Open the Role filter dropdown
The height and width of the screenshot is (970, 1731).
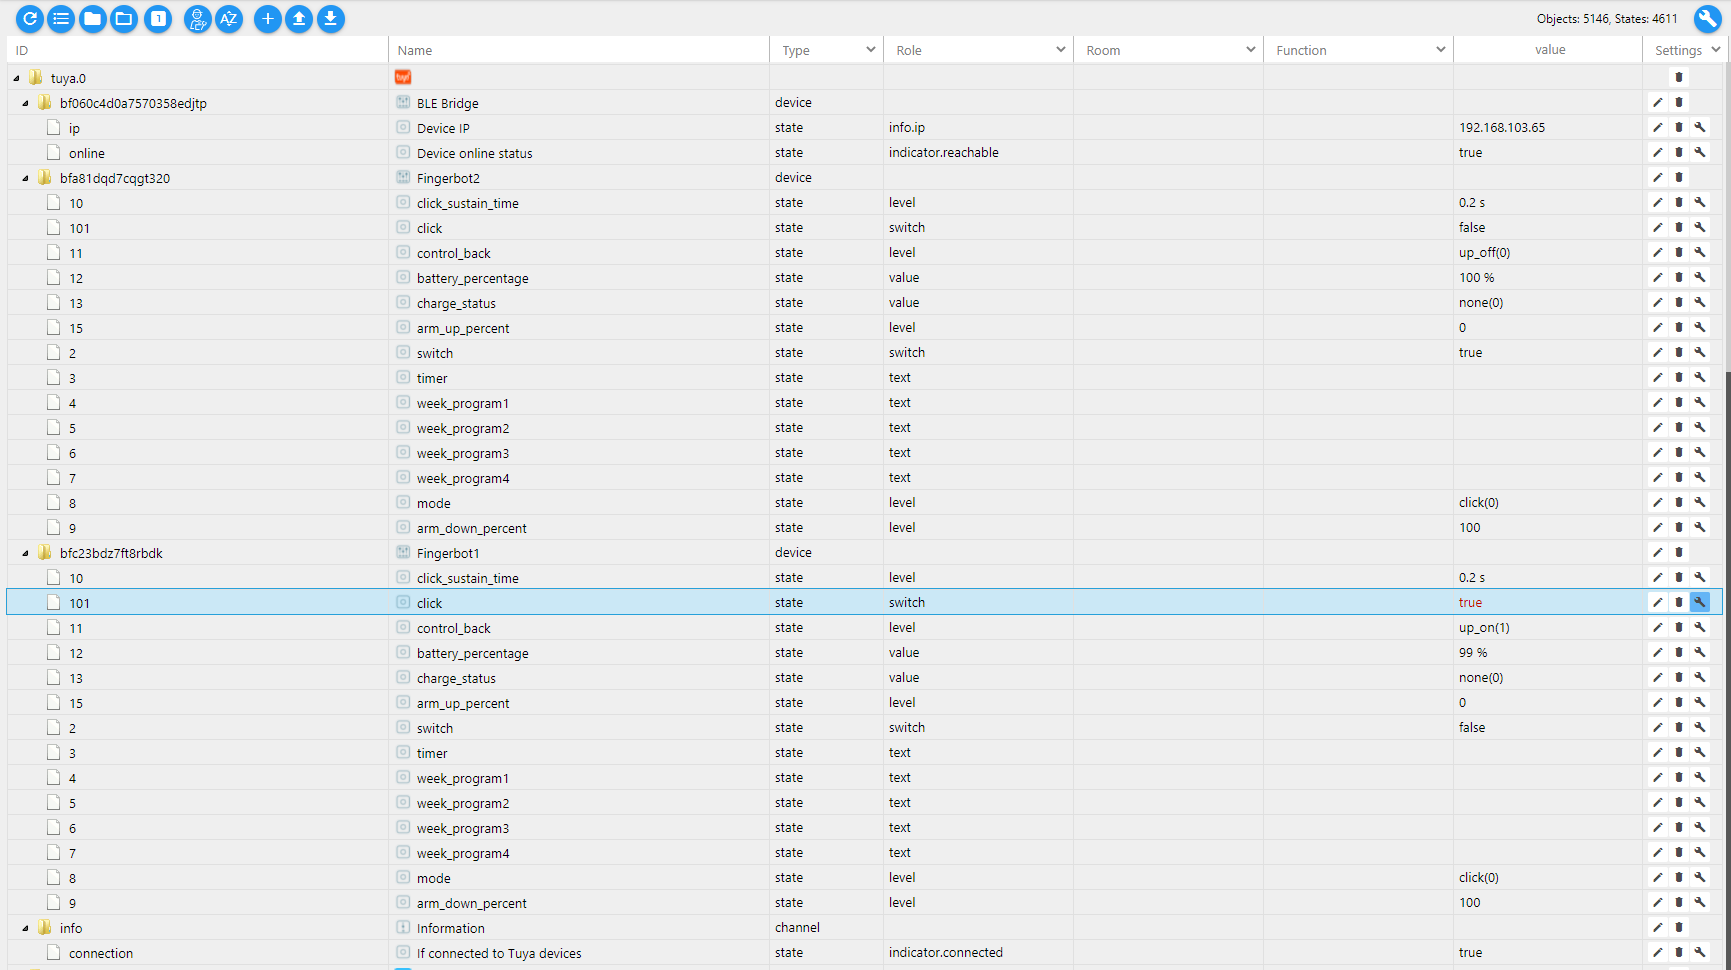pos(1060,49)
